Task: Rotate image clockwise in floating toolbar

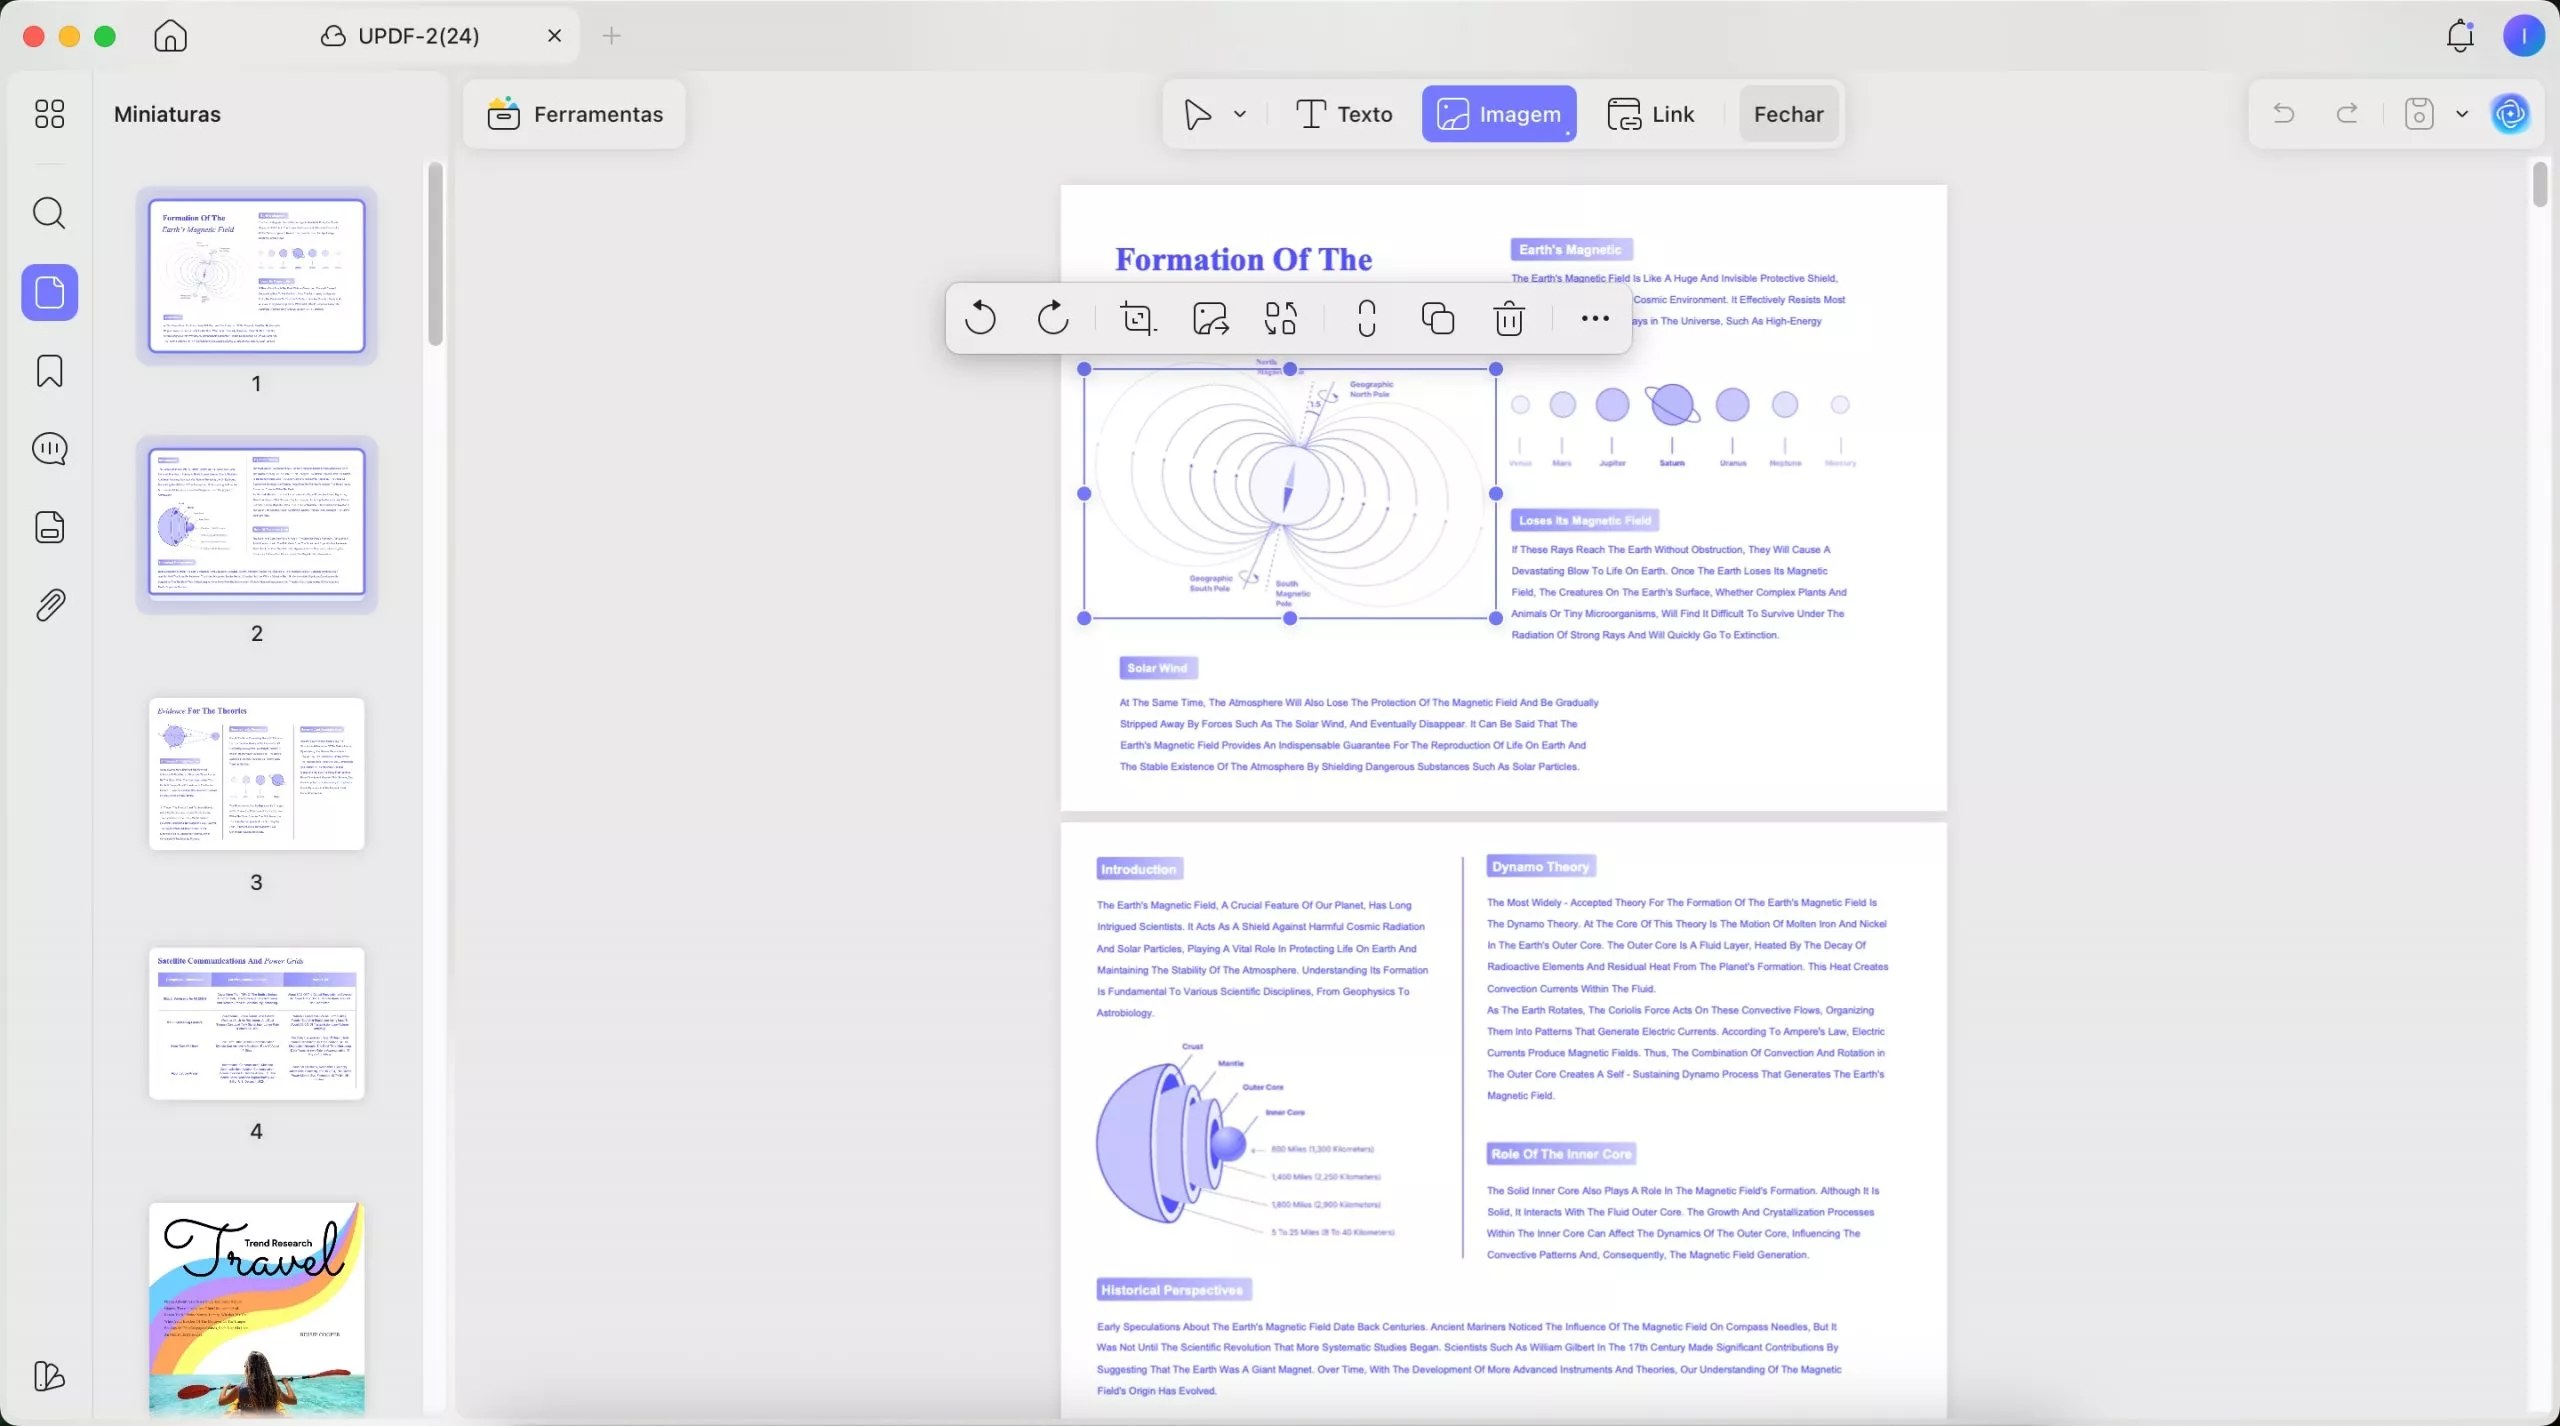Action: pos(1053,318)
